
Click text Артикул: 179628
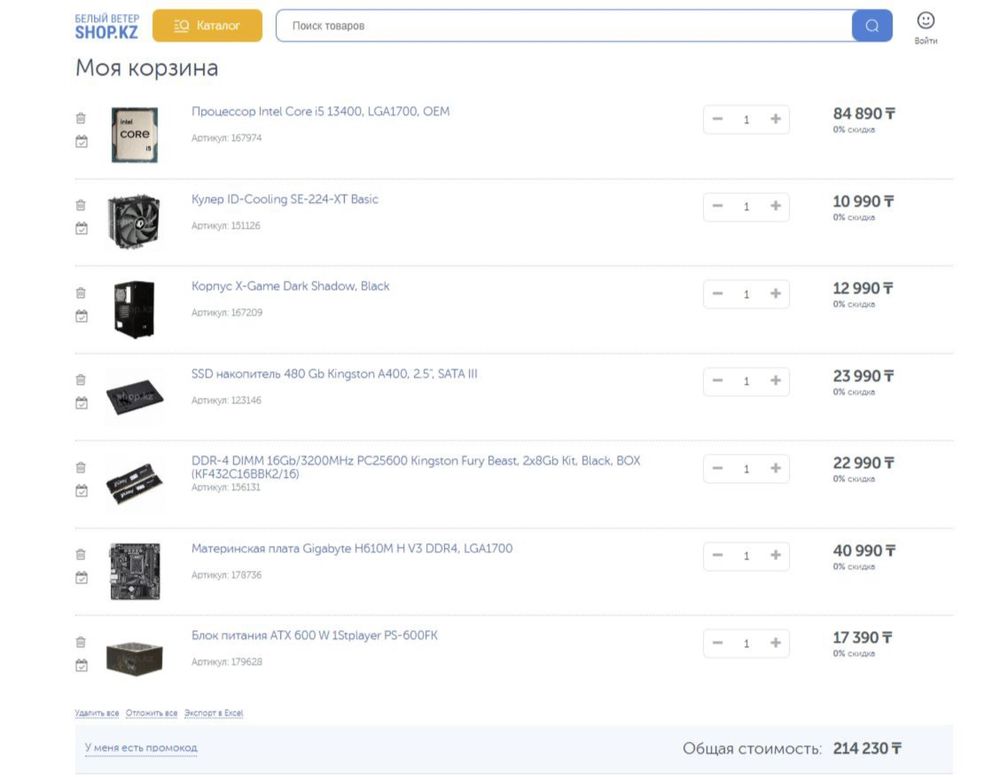coord(226,662)
